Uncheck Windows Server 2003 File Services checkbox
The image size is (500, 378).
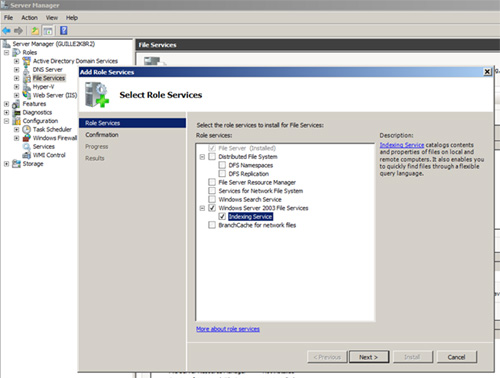coord(212,208)
